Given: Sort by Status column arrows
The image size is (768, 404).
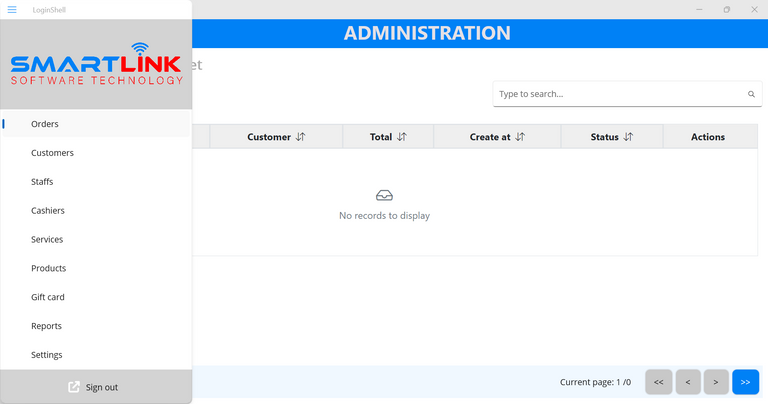Looking at the screenshot, I should coord(628,137).
